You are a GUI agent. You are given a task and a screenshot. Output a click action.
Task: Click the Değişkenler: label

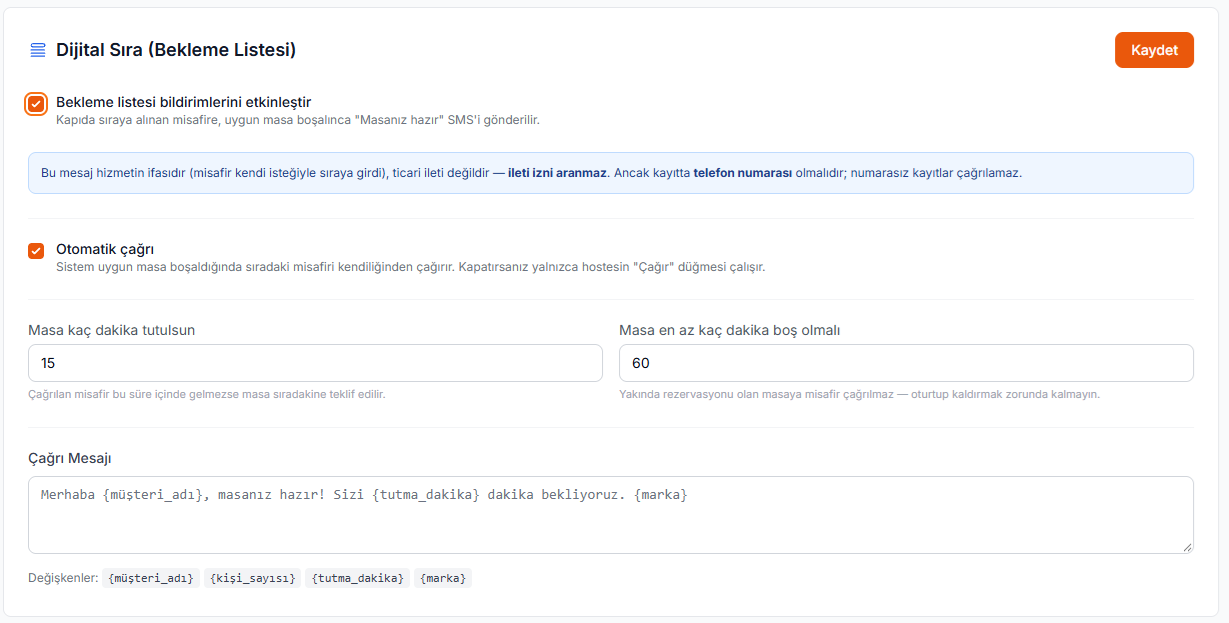63,578
